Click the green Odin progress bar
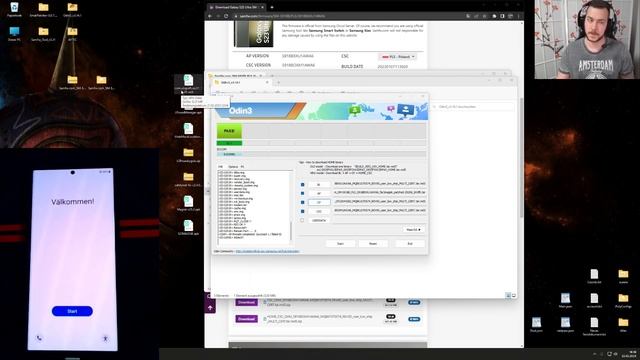Image resolution: width=640 pixels, height=360 pixels. pyautogui.click(x=229, y=143)
